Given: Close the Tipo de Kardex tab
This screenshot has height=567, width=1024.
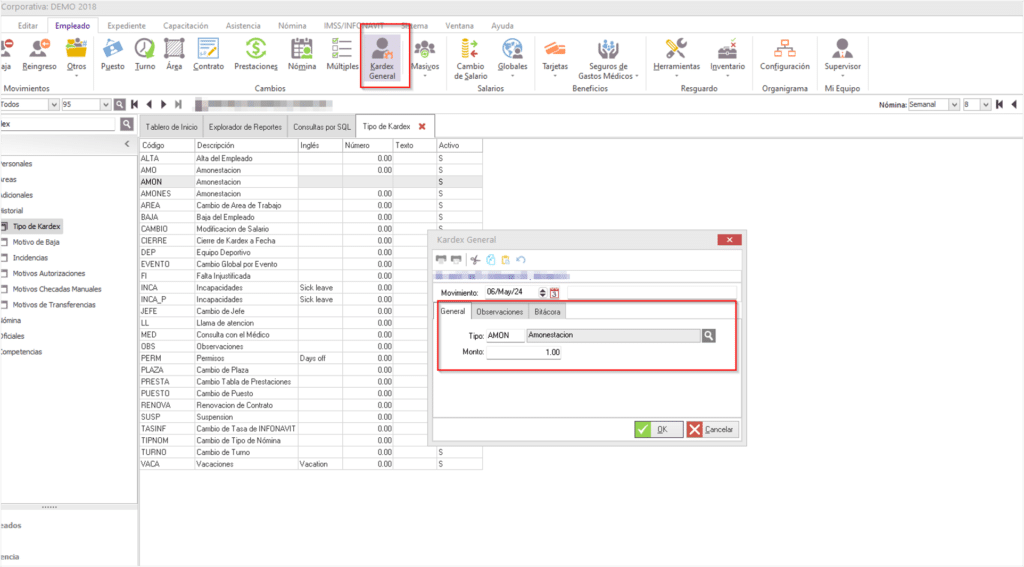Looking at the screenshot, I should 422,127.
